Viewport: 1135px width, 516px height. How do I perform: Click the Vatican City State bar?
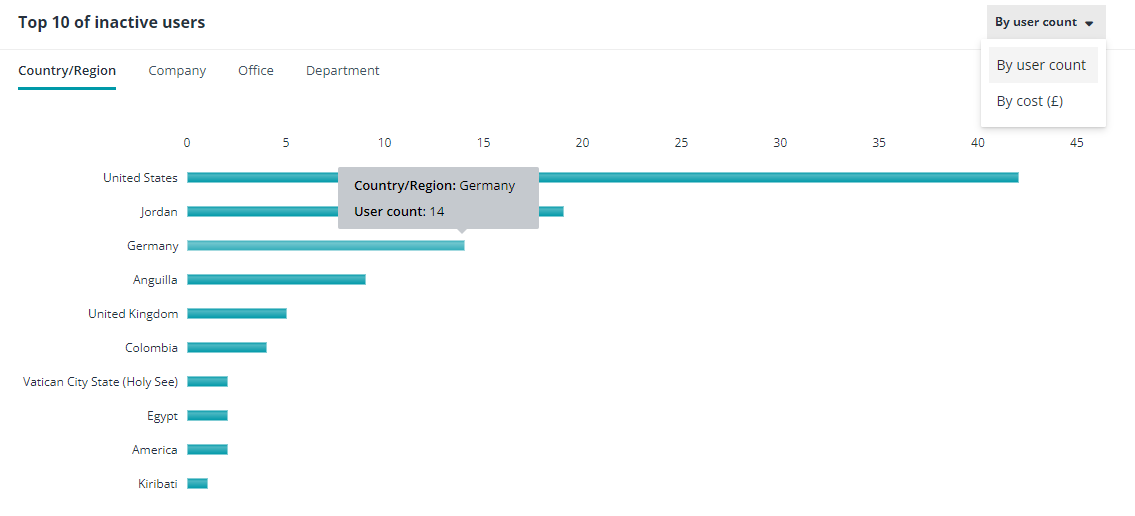[207, 382]
